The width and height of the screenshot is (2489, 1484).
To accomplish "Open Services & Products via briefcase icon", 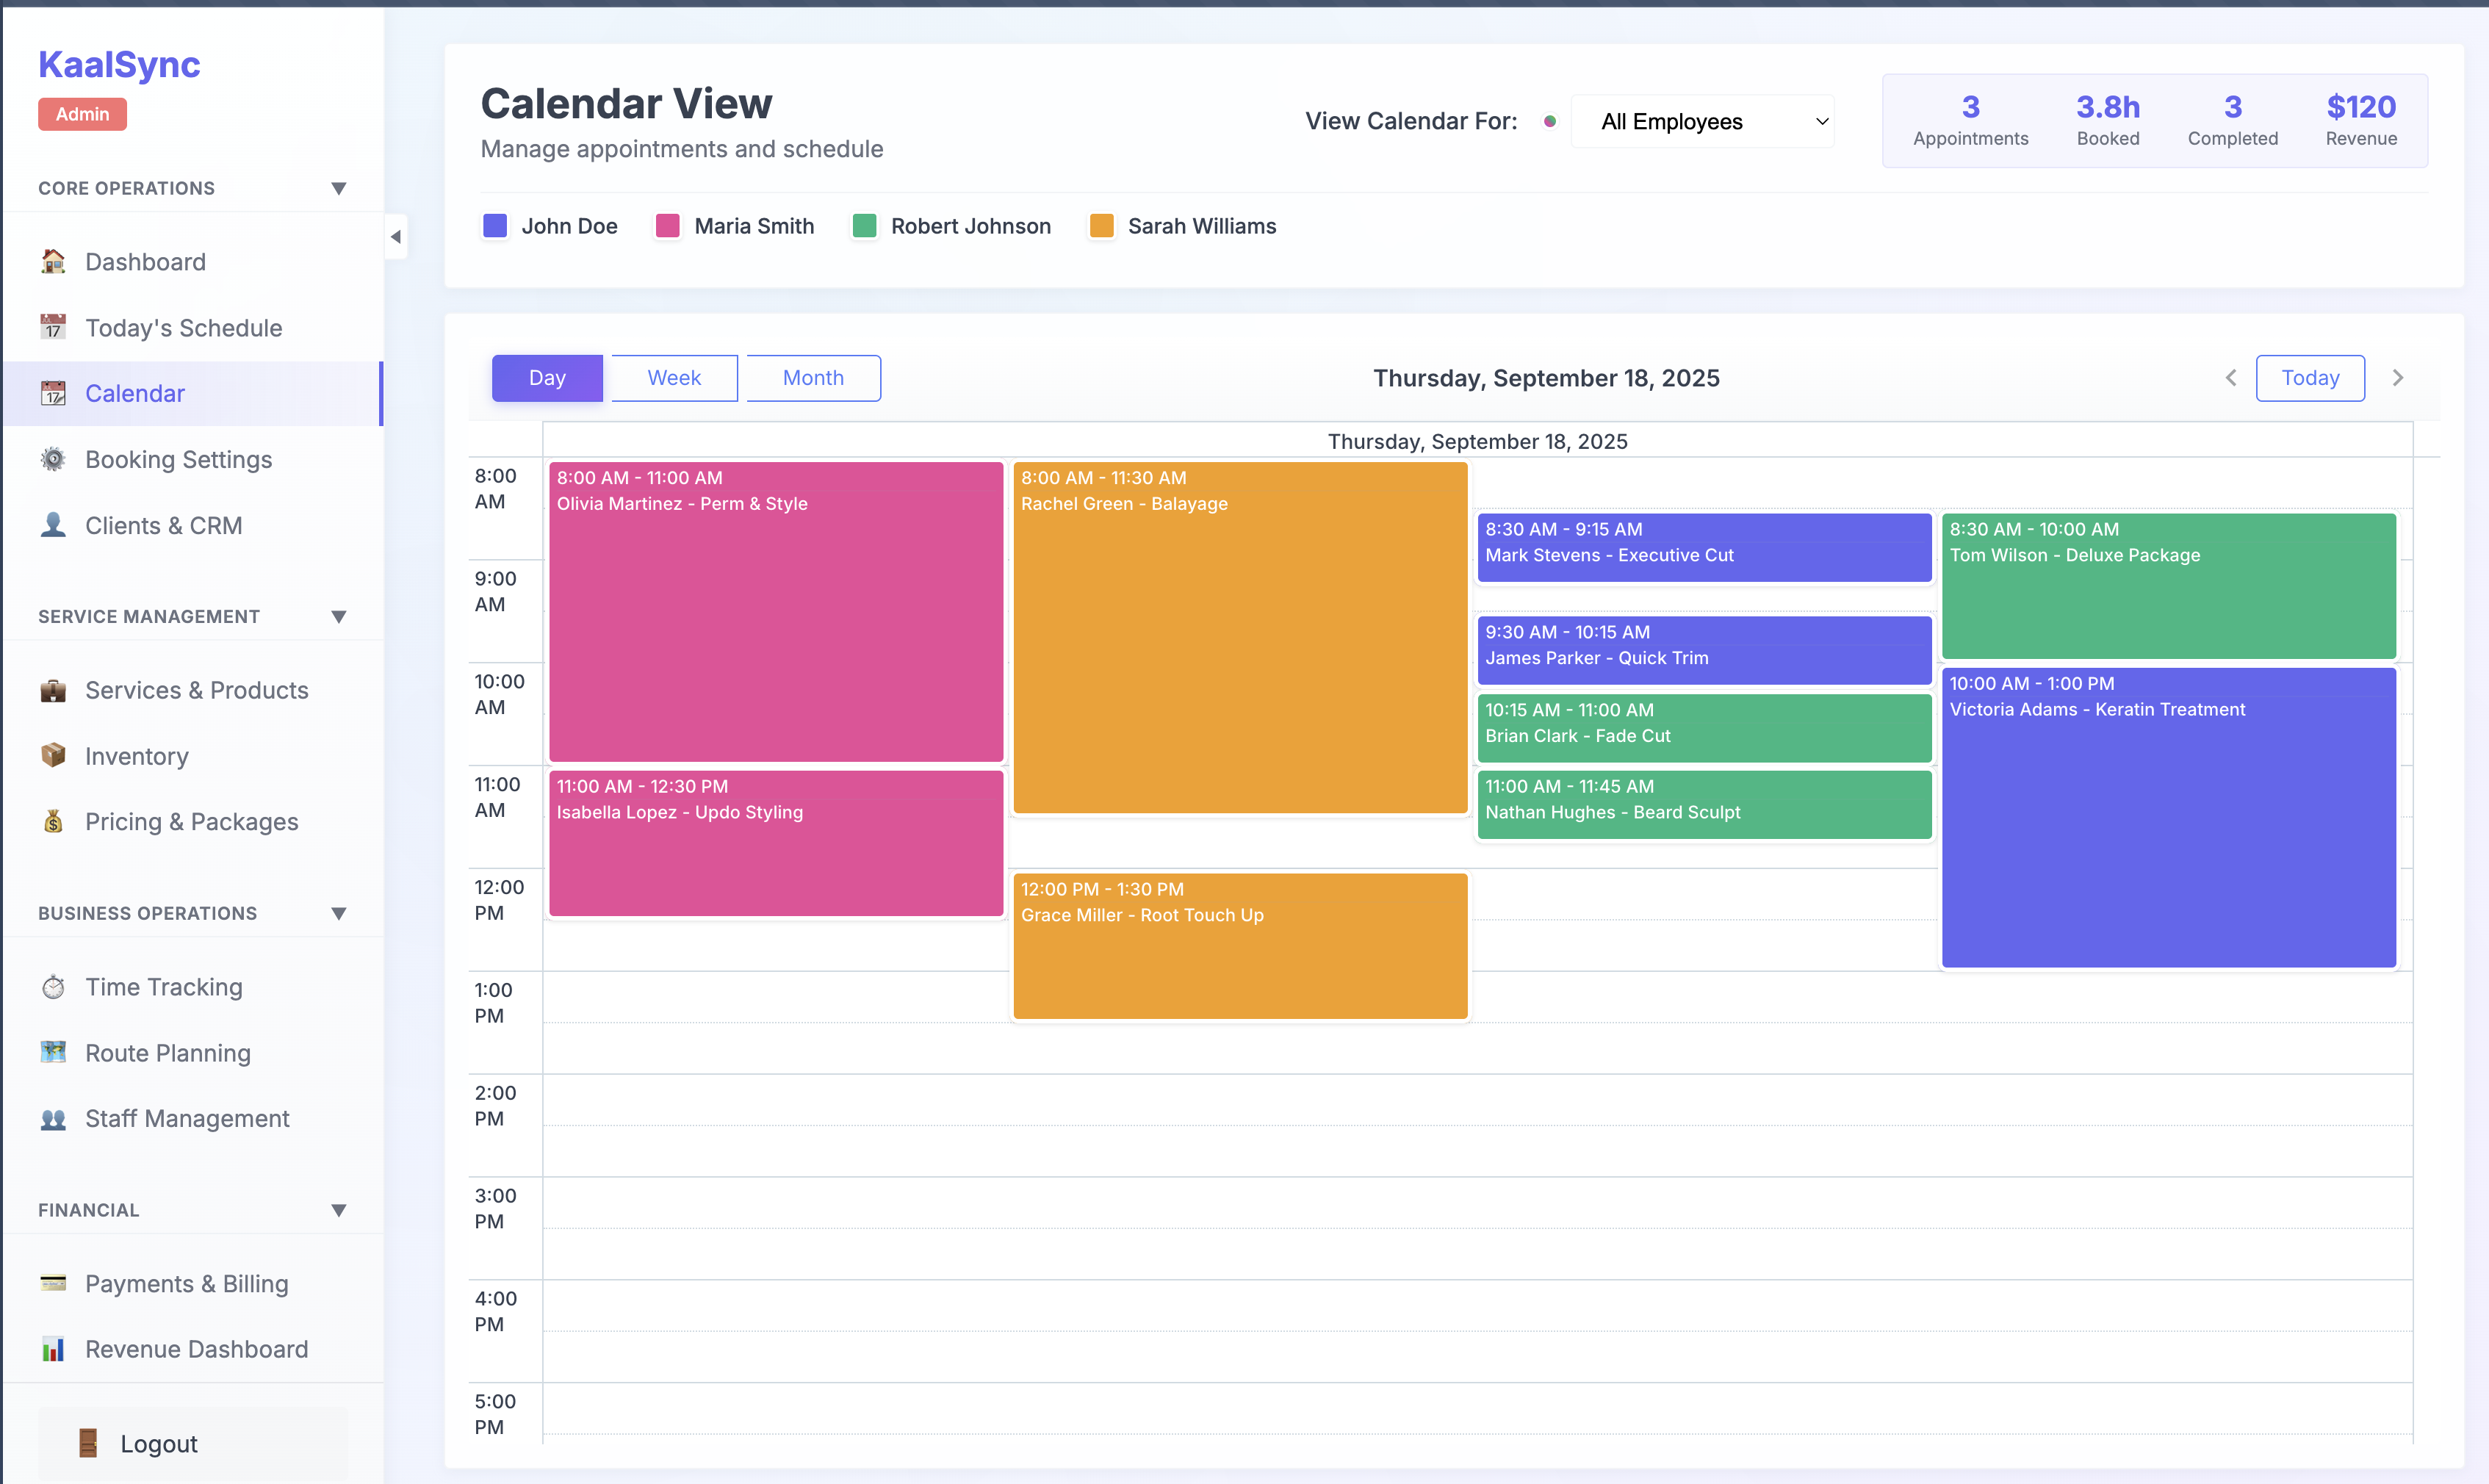I will pos(53,690).
